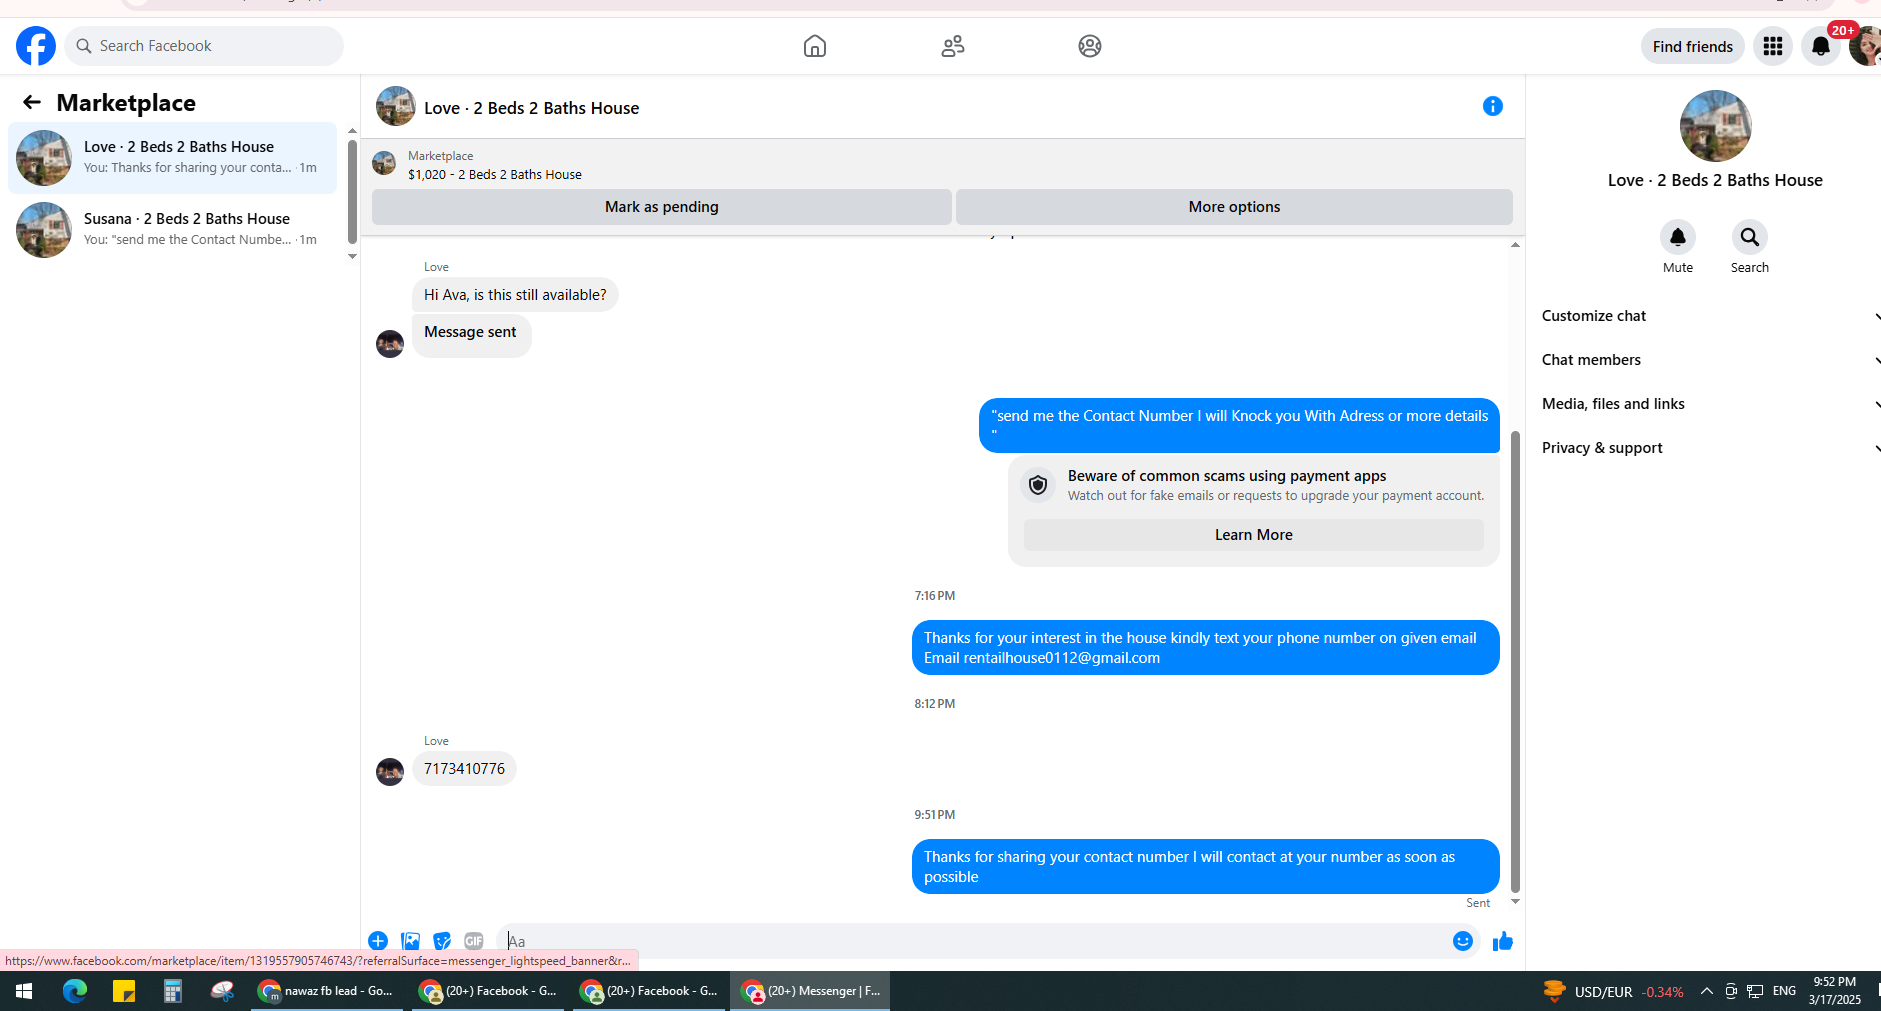The image size is (1881, 1011).
Task: Expand Media, files and links section
Action: (x=1709, y=404)
